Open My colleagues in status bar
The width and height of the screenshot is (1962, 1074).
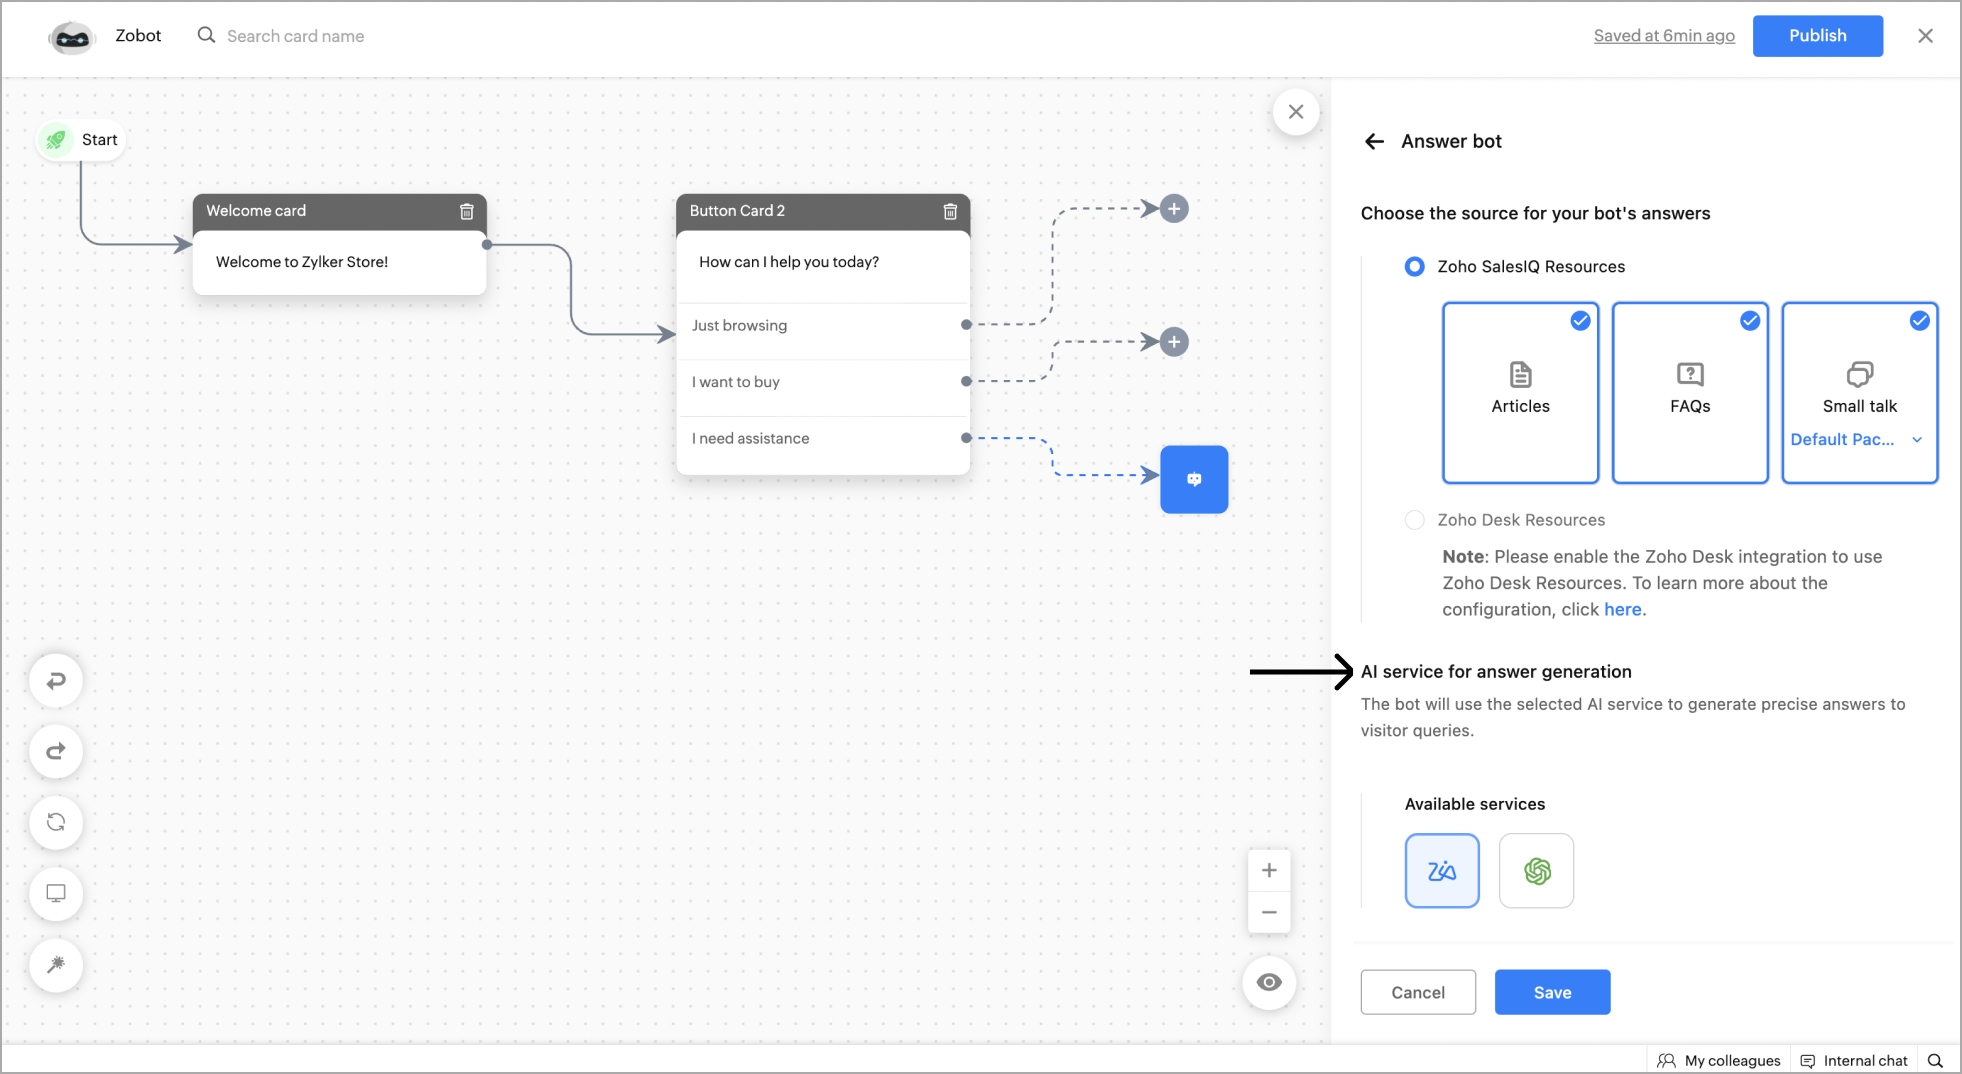point(1719,1060)
